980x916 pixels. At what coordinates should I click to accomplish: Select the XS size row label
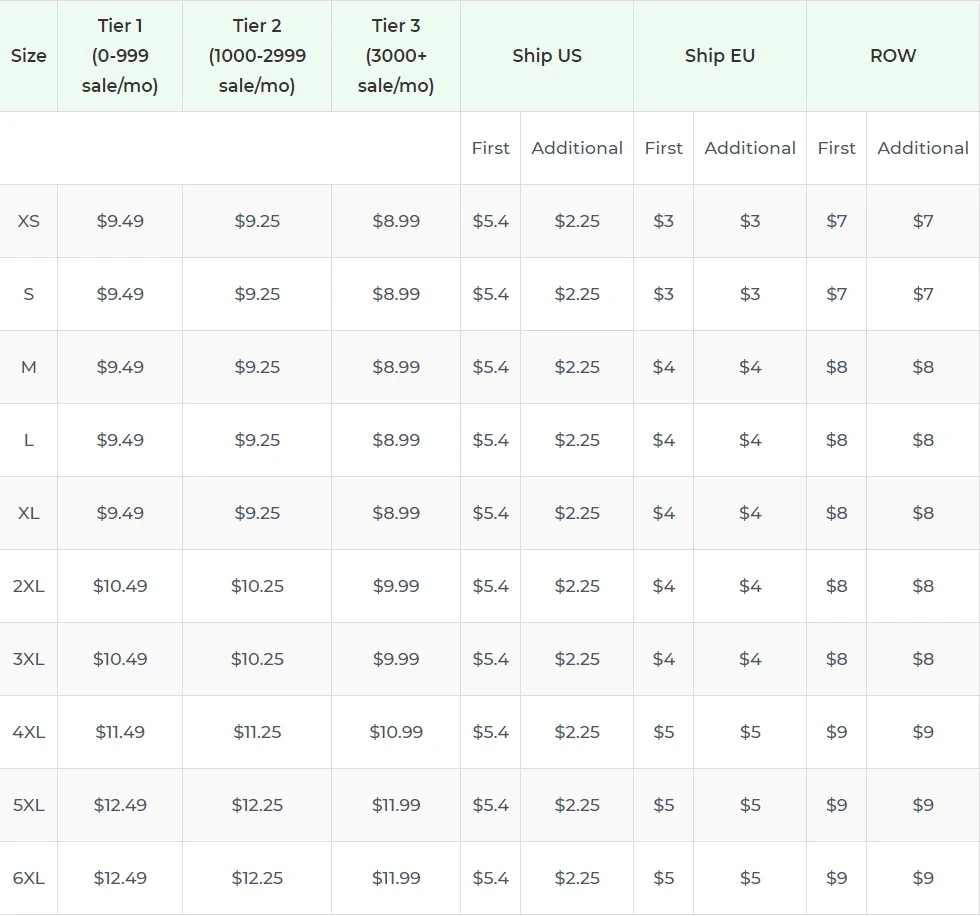click(28, 221)
